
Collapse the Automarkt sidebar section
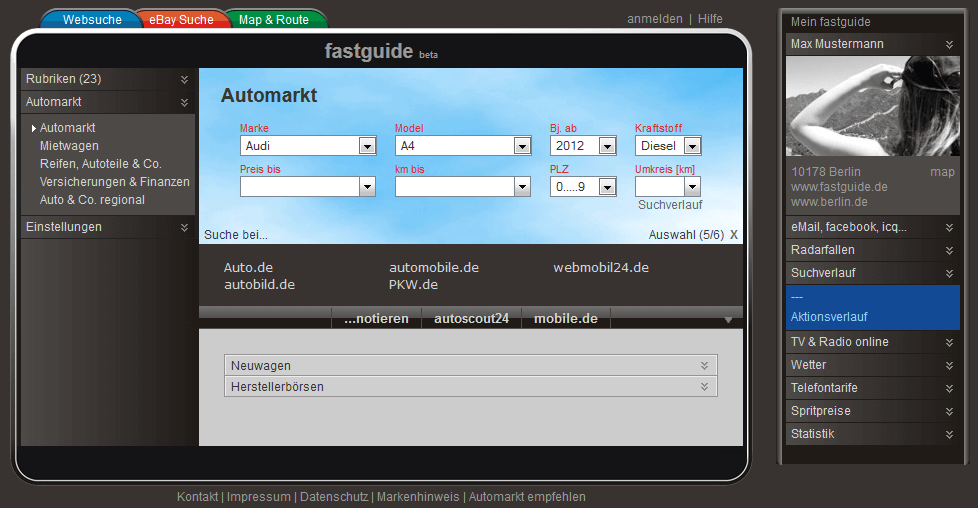[x=107, y=102]
